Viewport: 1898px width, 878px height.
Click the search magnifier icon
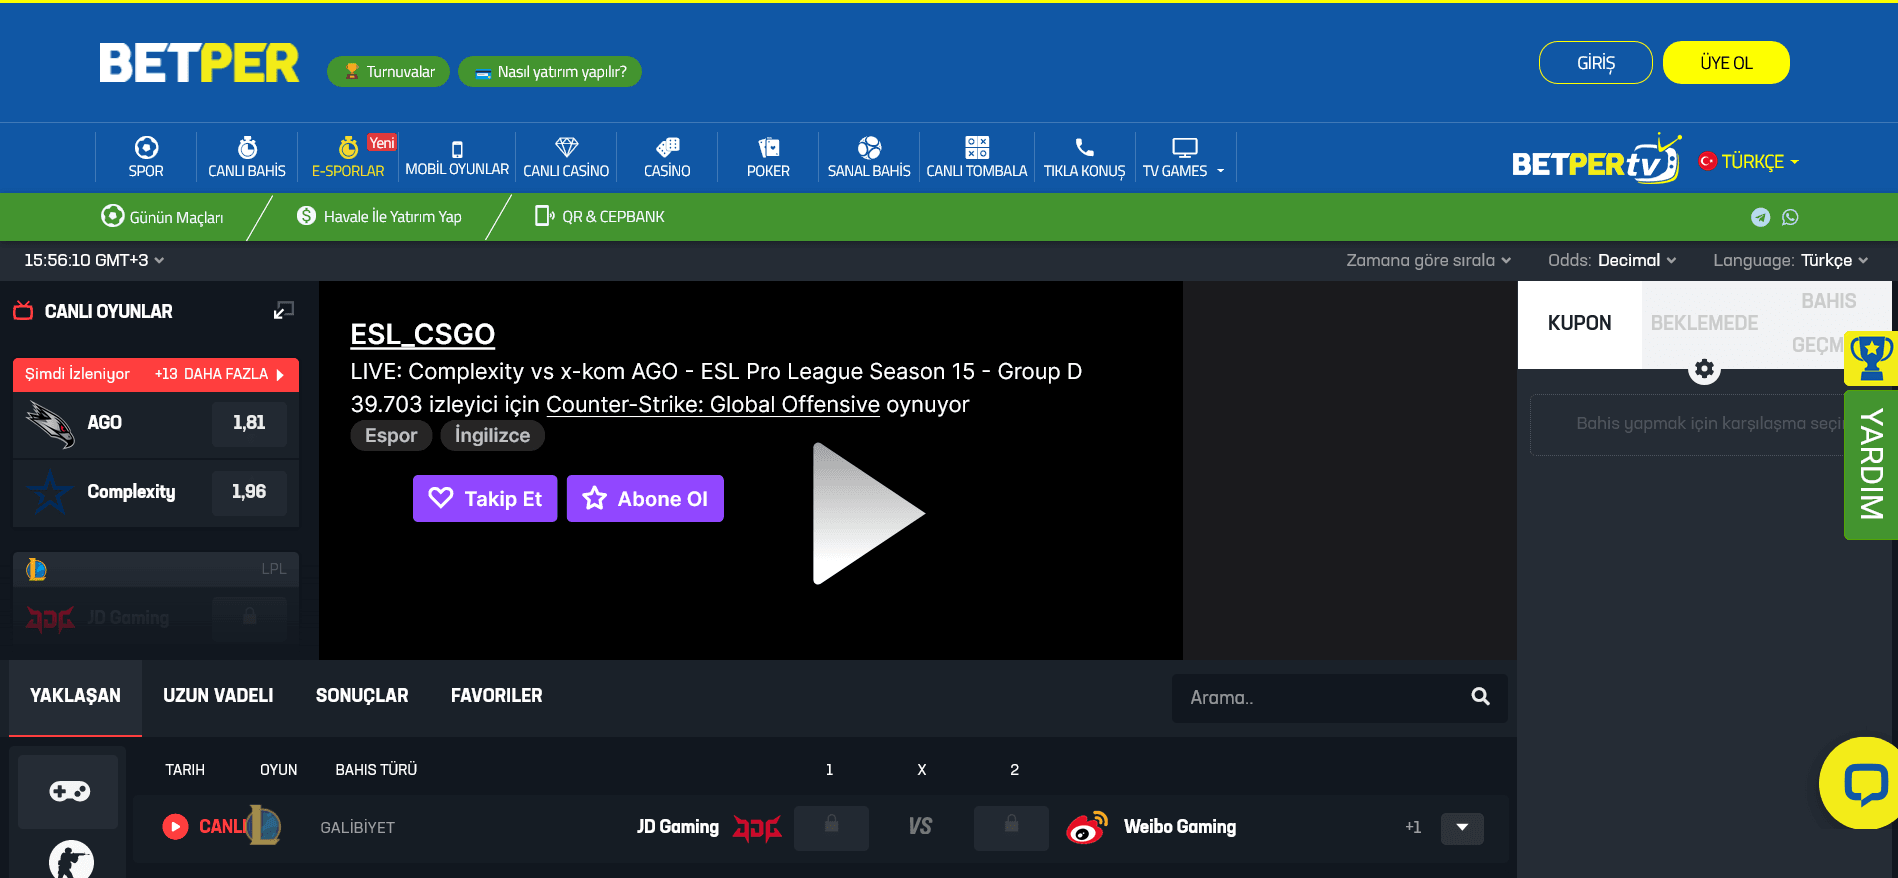pyautogui.click(x=1480, y=697)
